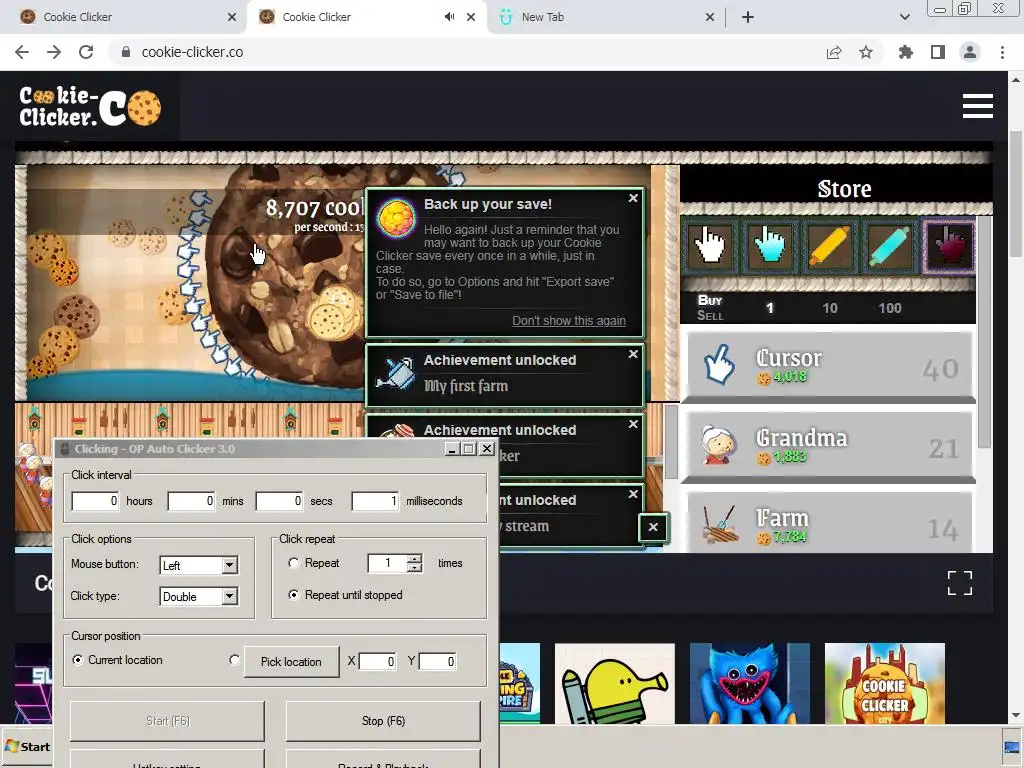
Task: Open the browser profile avatar
Action: (970, 52)
